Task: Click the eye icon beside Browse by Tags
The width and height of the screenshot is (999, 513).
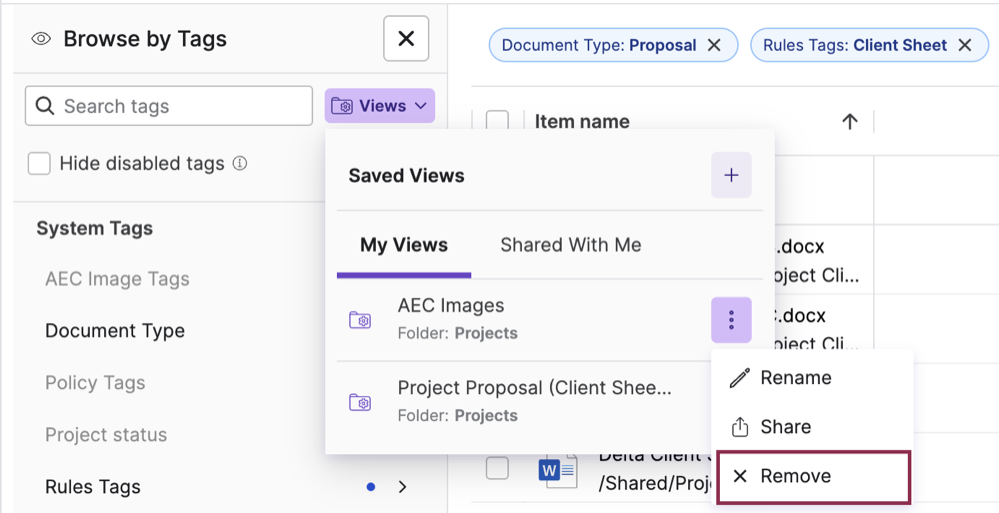Action: (41, 39)
